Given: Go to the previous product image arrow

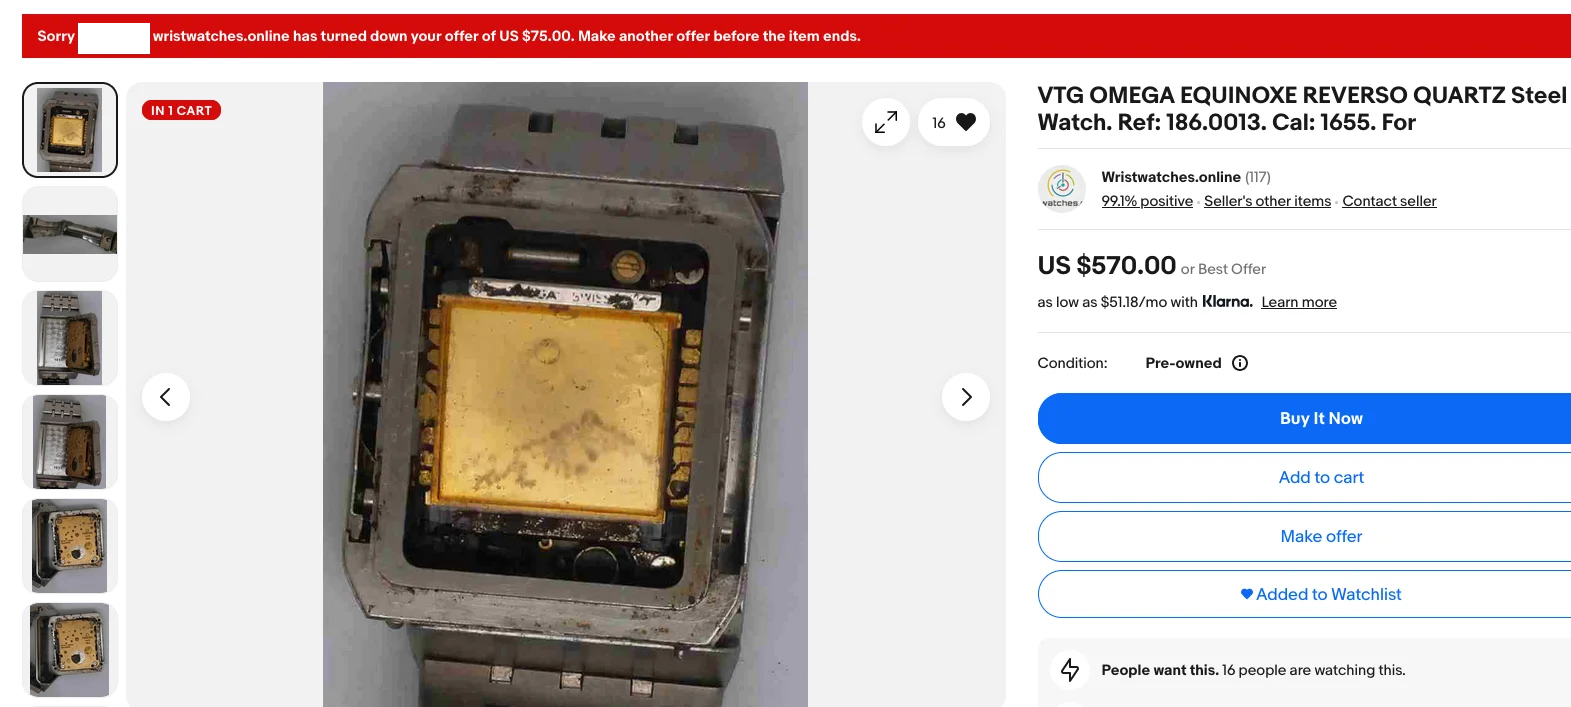Looking at the screenshot, I should (x=166, y=397).
